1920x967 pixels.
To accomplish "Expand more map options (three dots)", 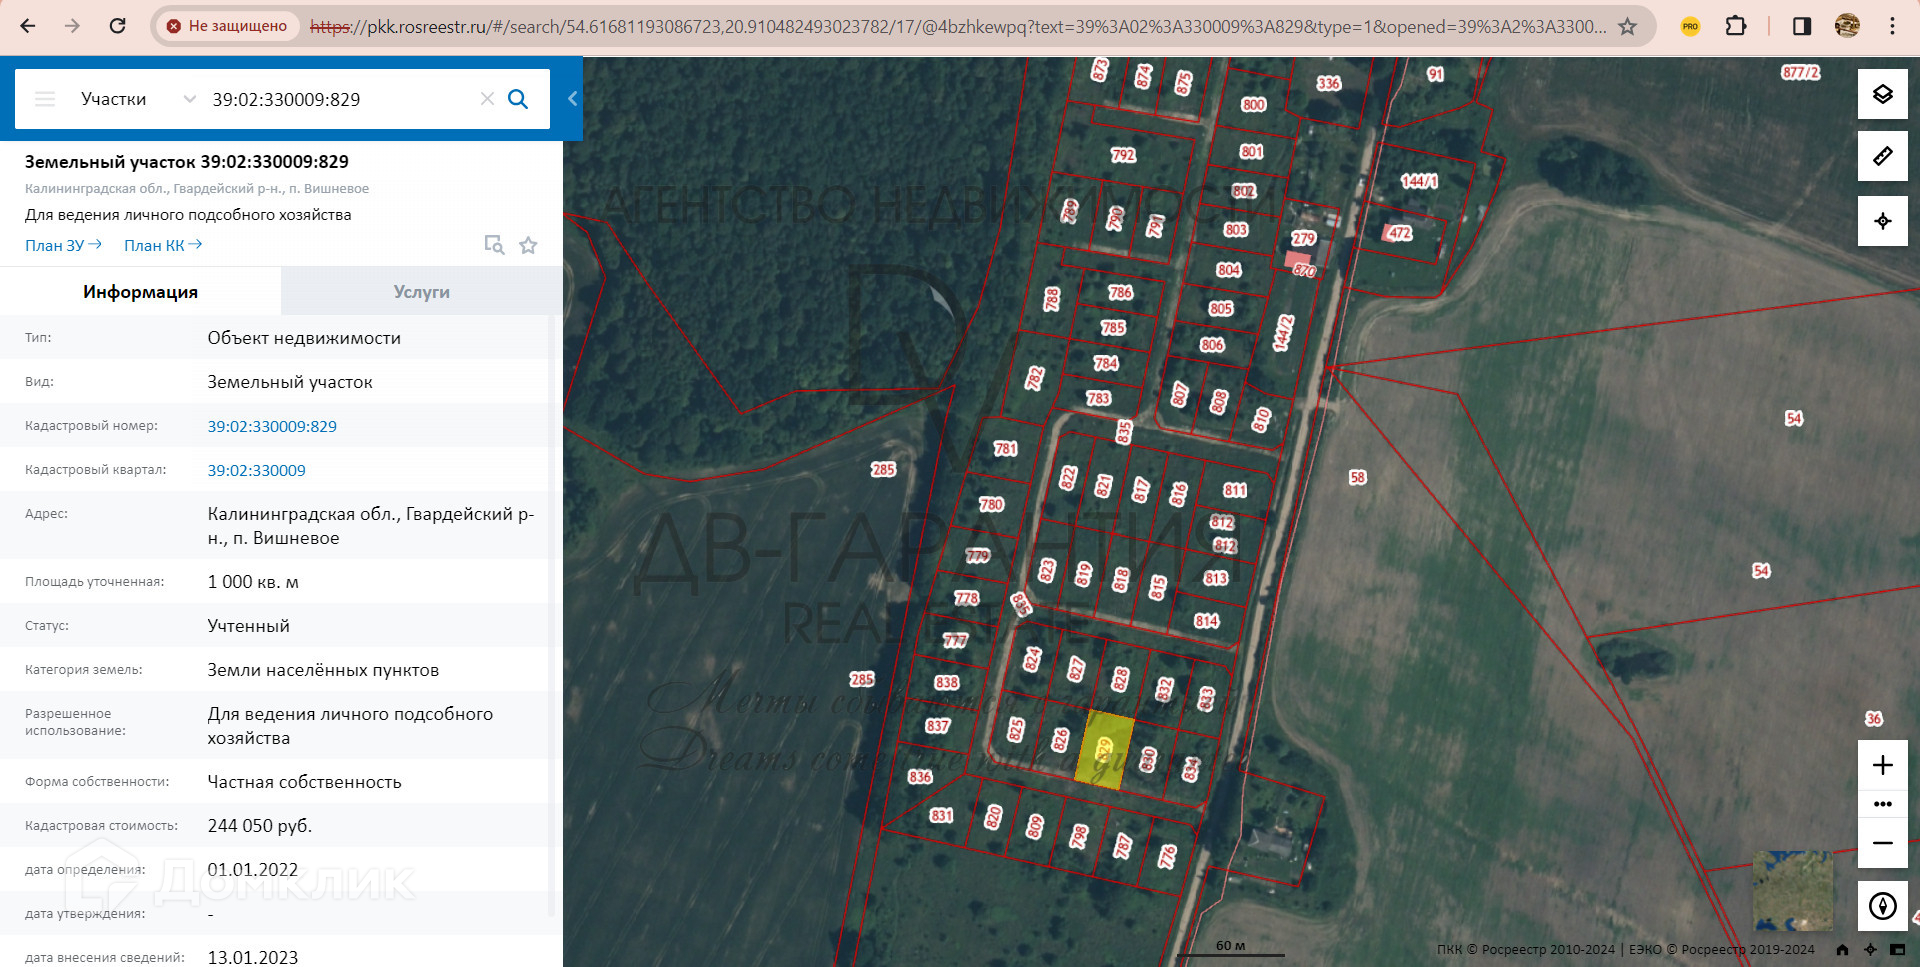I will pyautogui.click(x=1882, y=804).
